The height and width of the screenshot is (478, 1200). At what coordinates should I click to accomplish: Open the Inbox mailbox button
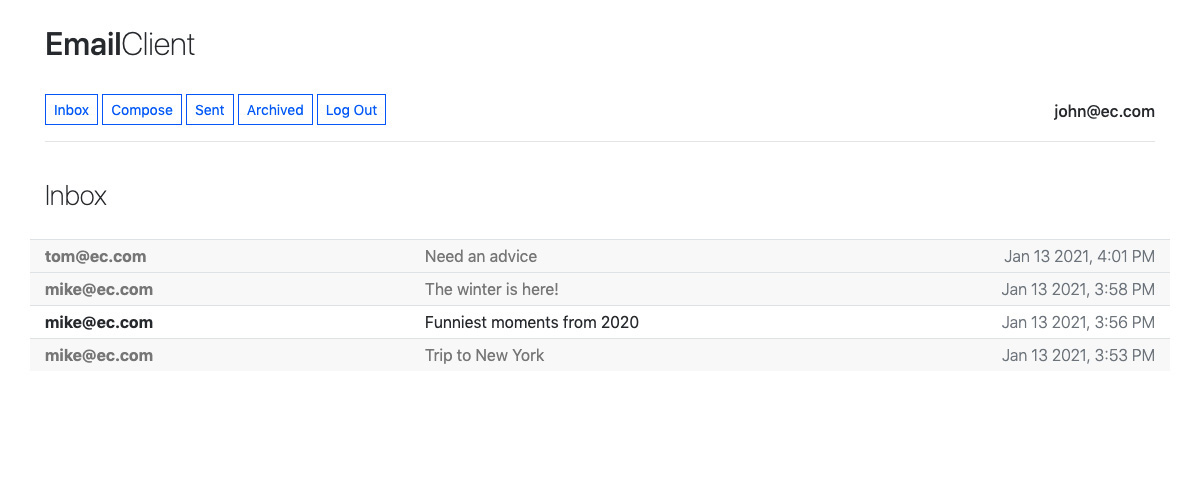pyautogui.click(x=71, y=110)
